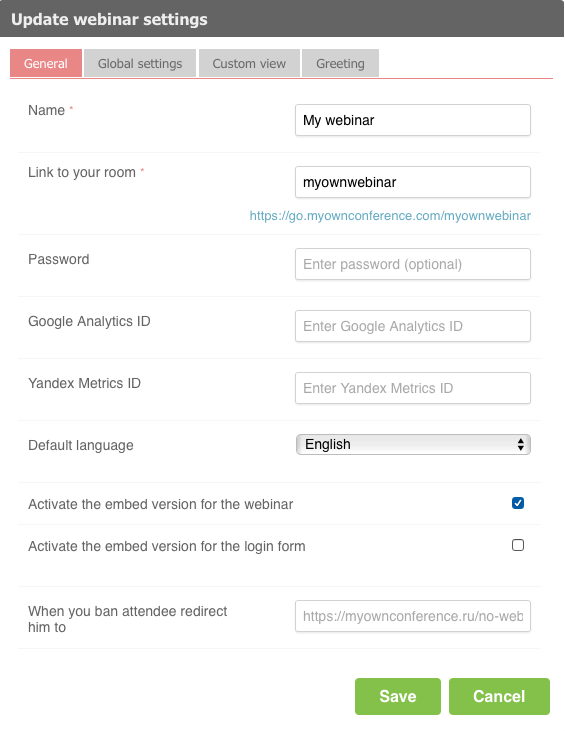Uncheck embed version for the webinar
The image size is (565, 731).
[x=518, y=503]
